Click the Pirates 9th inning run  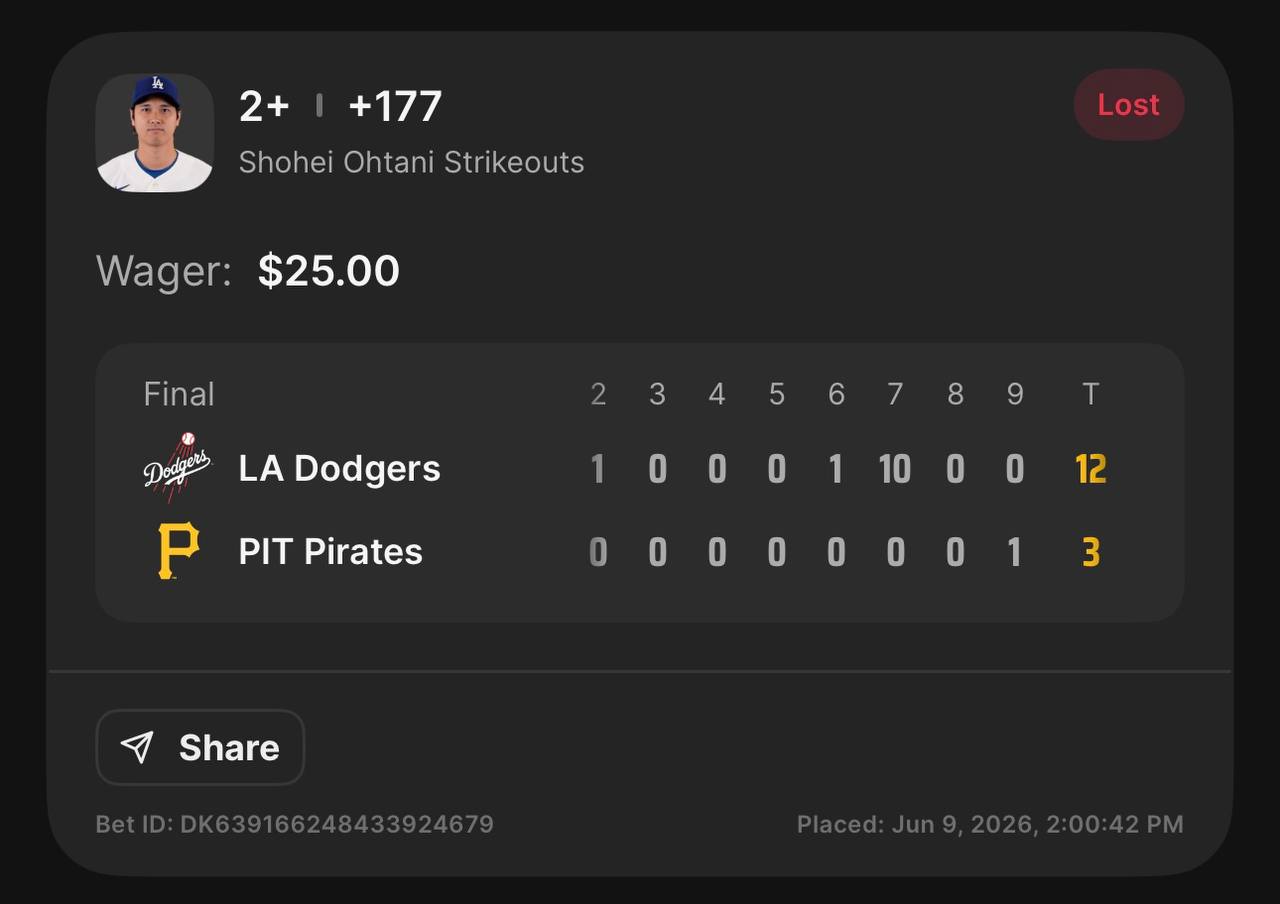1014,552
